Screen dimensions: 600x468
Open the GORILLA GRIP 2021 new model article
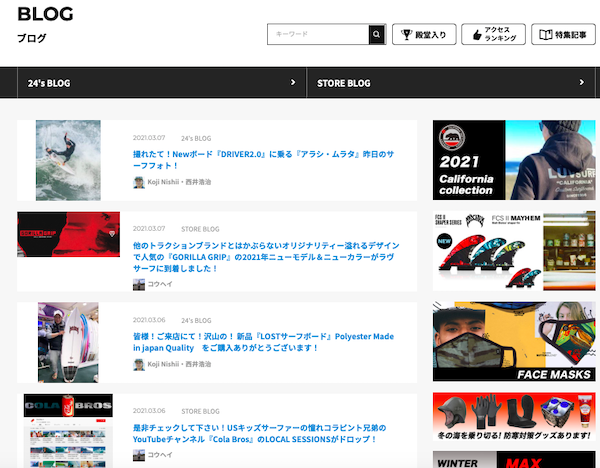click(x=266, y=257)
